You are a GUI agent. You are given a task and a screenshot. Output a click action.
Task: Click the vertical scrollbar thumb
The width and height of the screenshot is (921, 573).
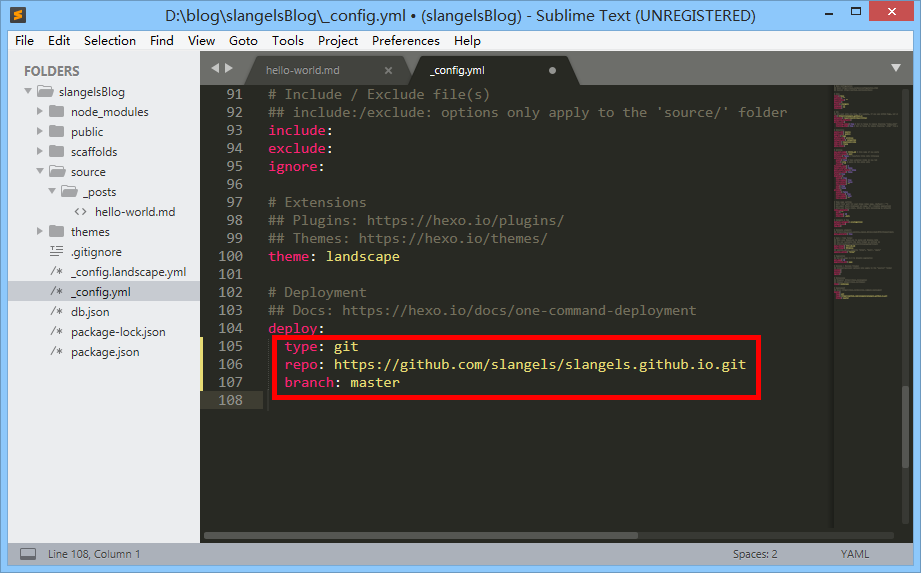click(906, 426)
